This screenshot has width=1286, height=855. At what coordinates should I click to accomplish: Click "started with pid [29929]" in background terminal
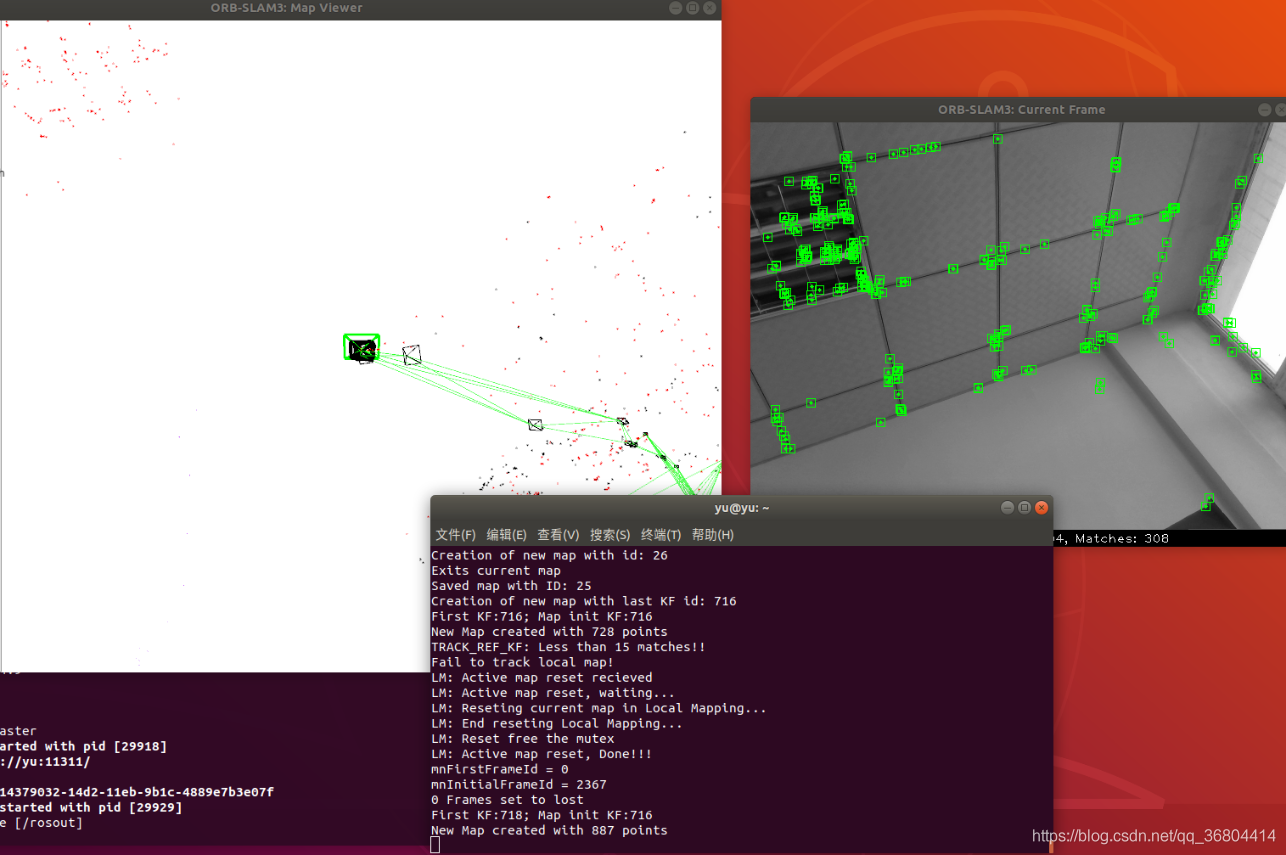pos(91,807)
